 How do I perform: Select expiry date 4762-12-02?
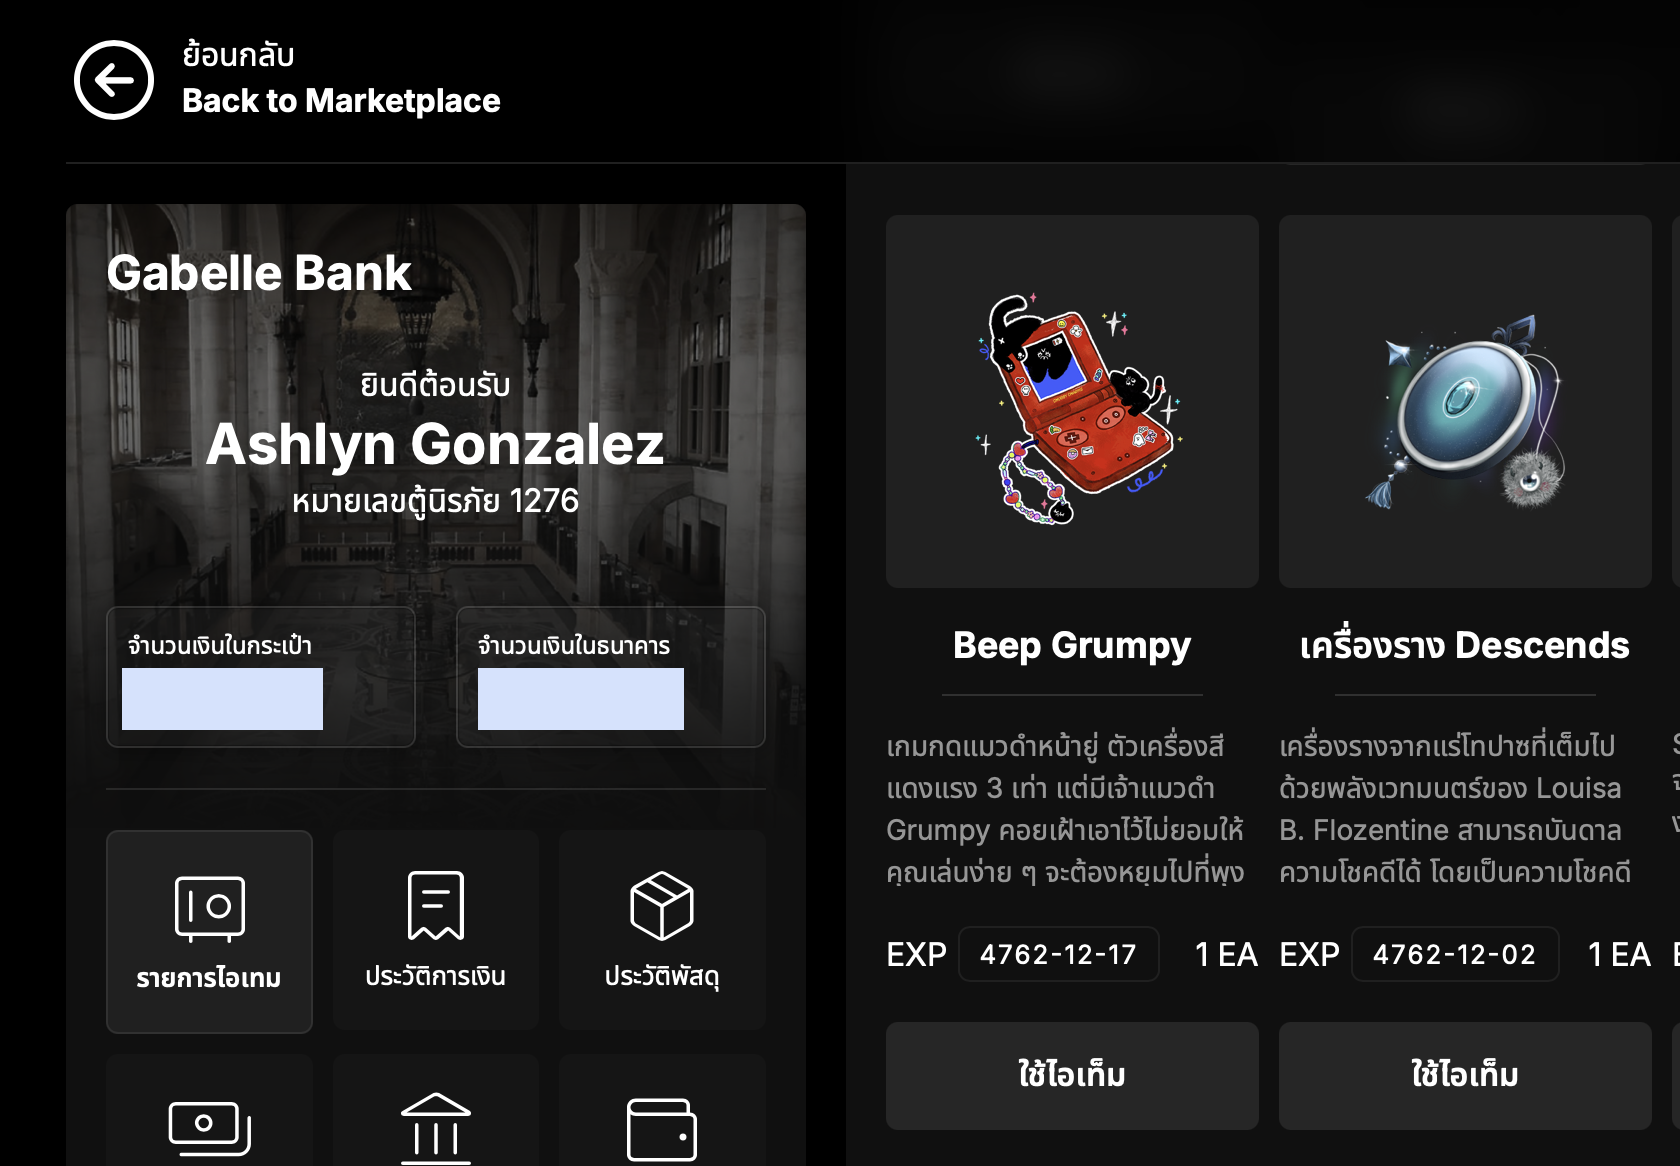coord(1455,954)
